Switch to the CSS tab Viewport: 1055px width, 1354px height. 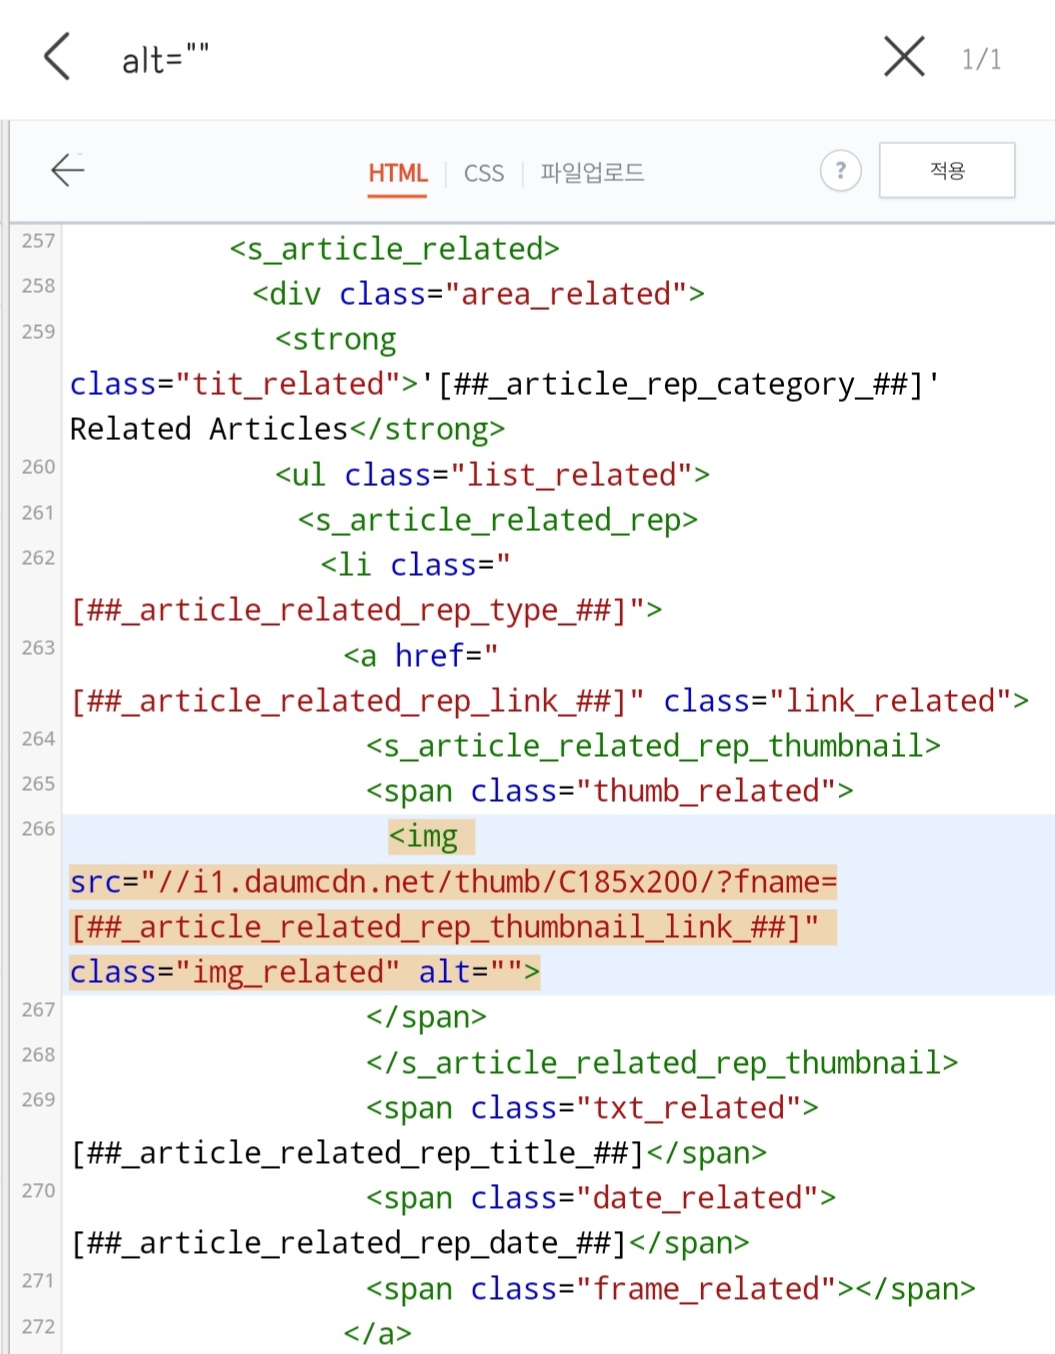[484, 174]
